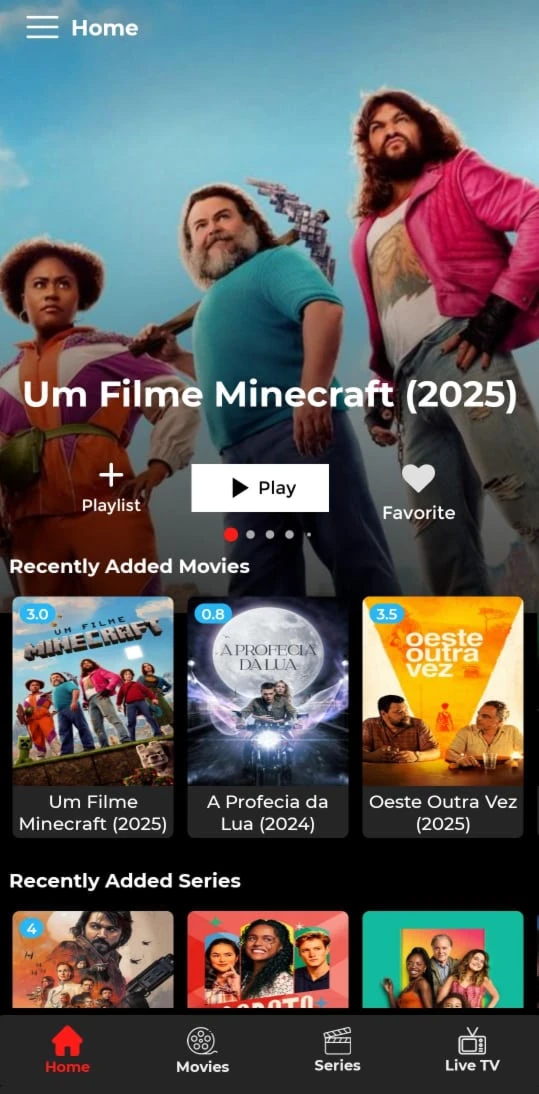Image resolution: width=539 pixels, height=1094 pixels.
Task: Open the Movies film reel icon
Action: [201, 1040]
